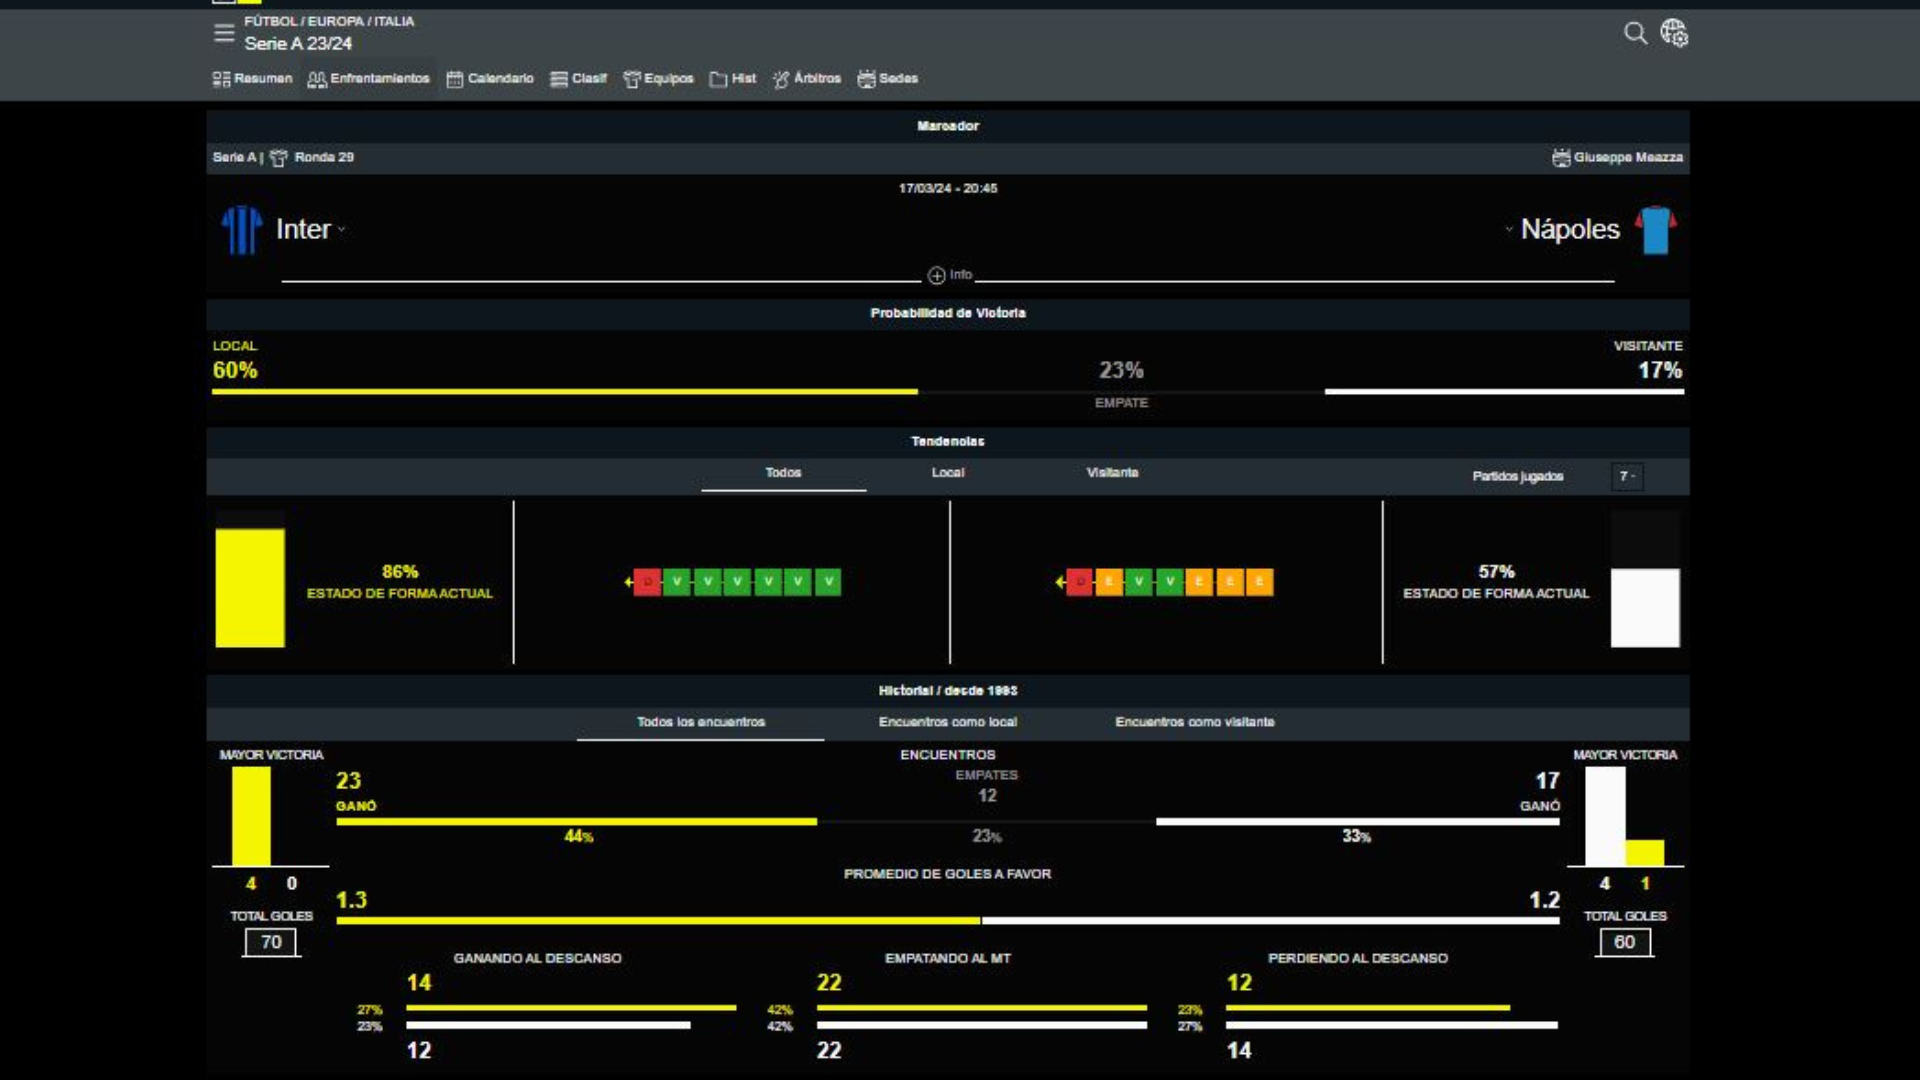The height and width of the screenshot is (1080, 1920).
Task: Switch to Encuentros como local tab
Action: click(947, 722)
